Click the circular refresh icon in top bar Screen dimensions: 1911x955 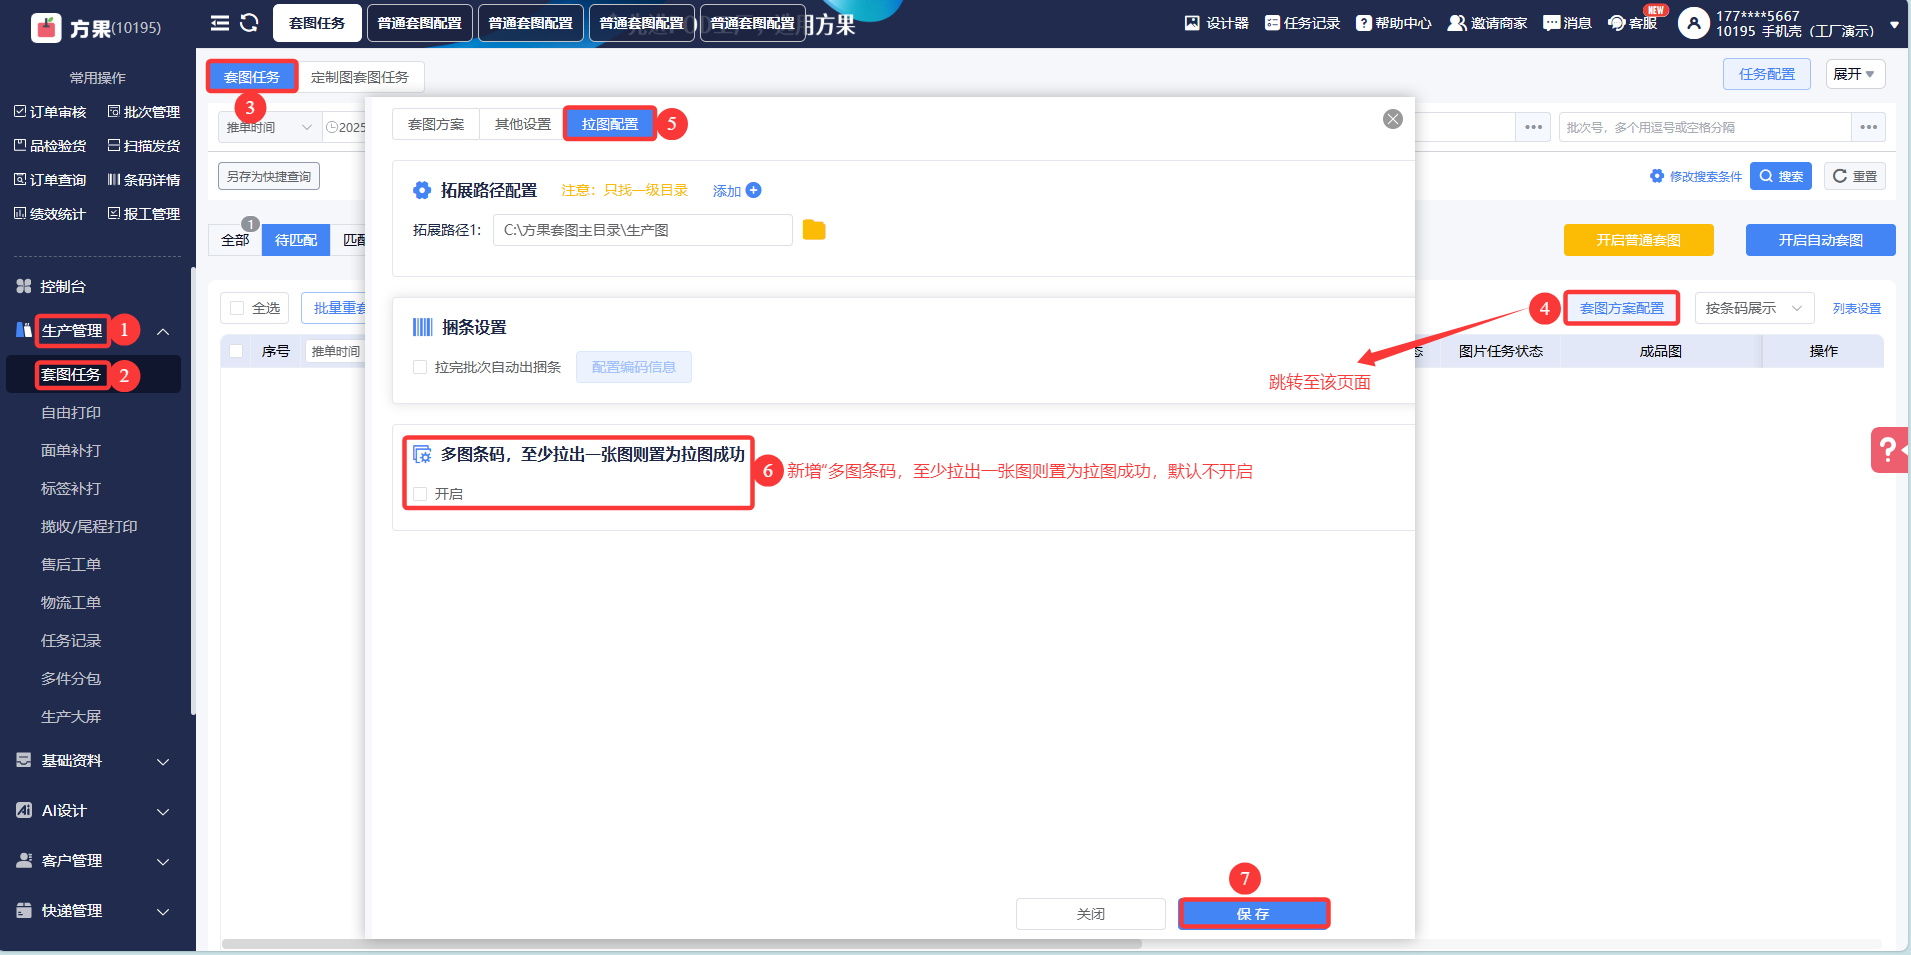pos(250,23)
